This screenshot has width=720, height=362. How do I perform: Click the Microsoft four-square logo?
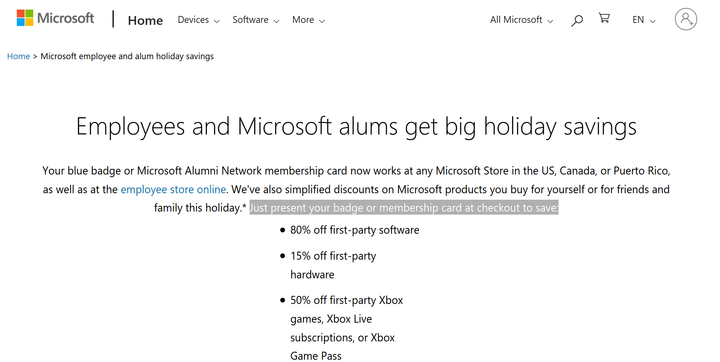coord(25,18)
